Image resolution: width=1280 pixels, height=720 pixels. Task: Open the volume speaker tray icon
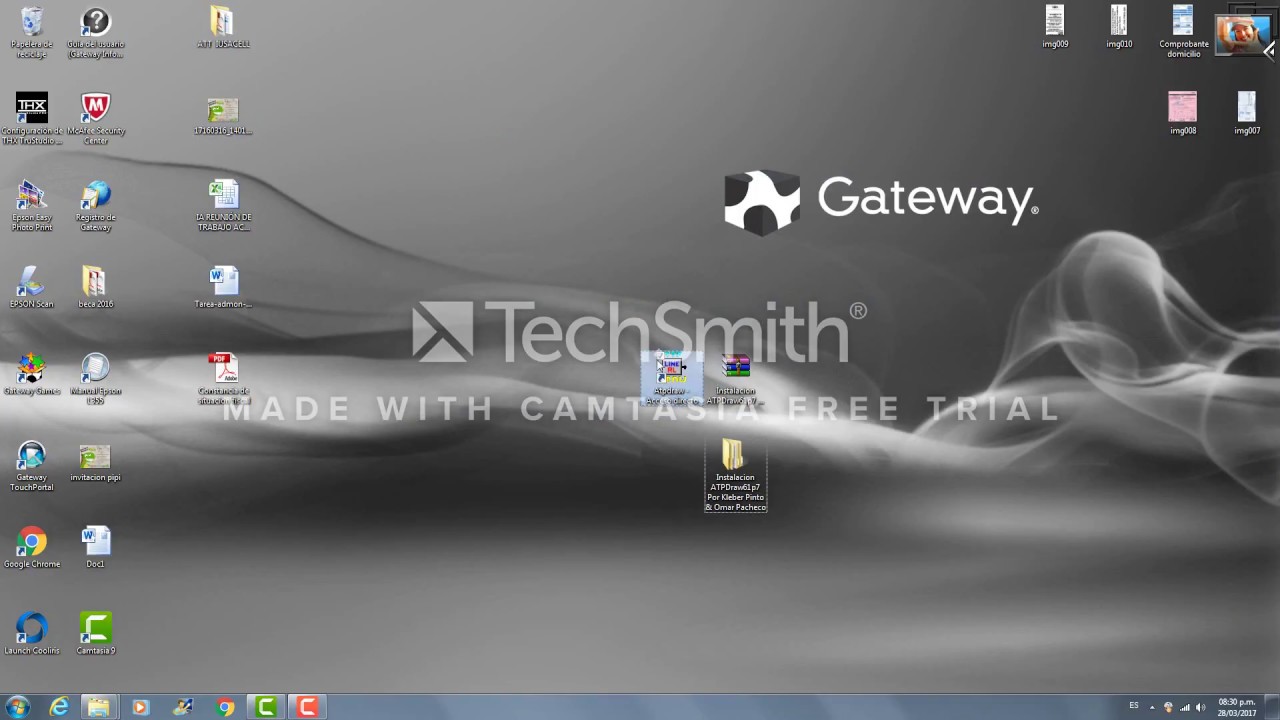click(1201, 707)
